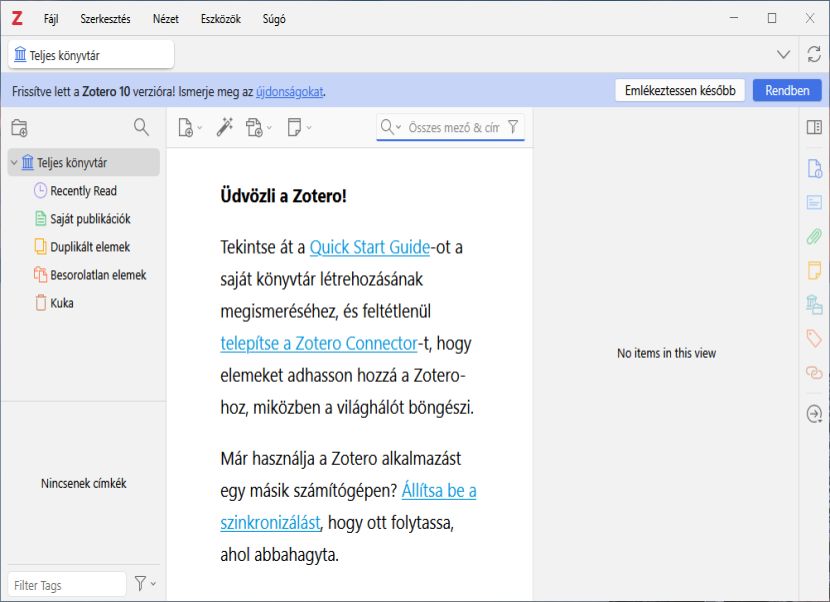This screenshot has width=830, height=602.
Task: Click the locate arrow sidebar icon
Action: click(814, 414)
